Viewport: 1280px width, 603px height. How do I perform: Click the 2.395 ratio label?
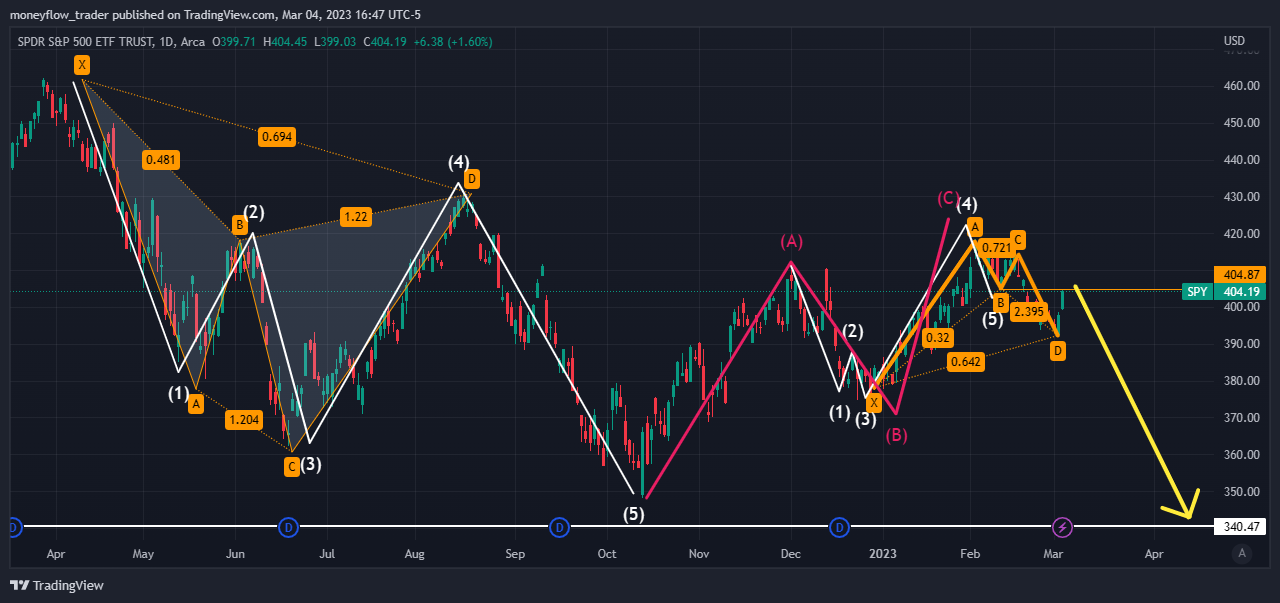pos(1028,312)
